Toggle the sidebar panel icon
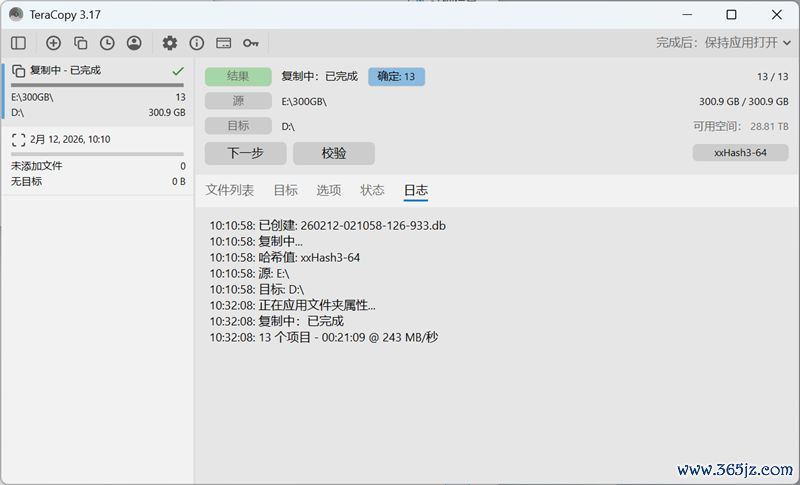The image size is (800, 485). 18,43
